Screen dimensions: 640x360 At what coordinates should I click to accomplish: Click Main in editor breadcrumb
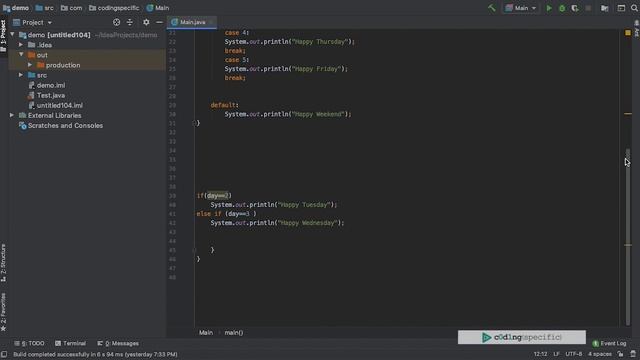(206, 333)
